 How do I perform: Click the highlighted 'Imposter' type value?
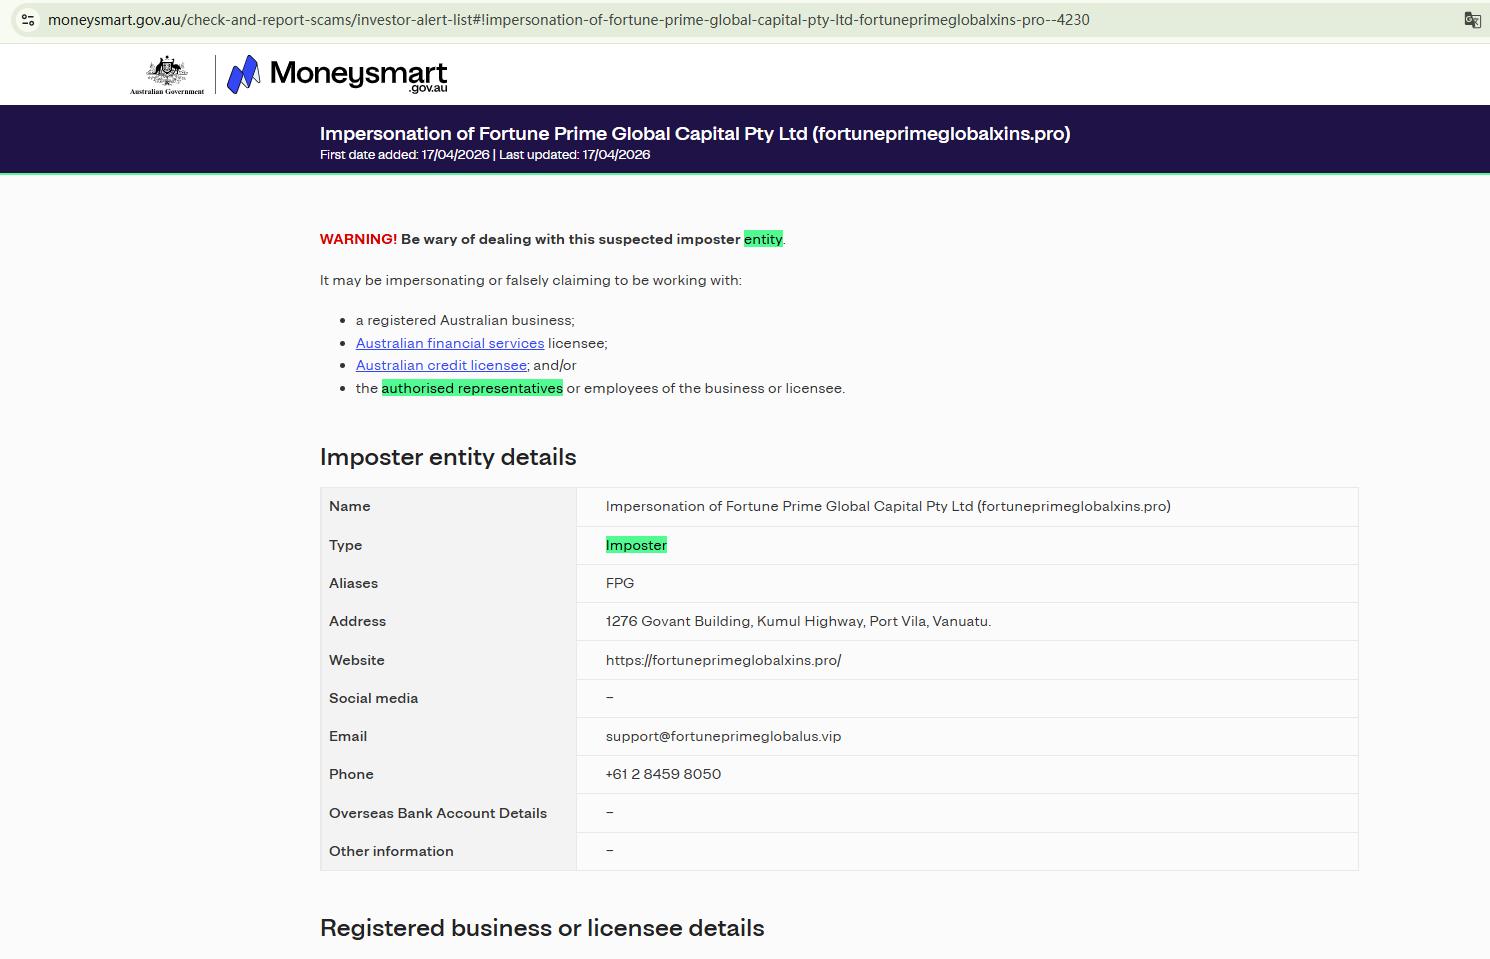[x=636, y=545]
